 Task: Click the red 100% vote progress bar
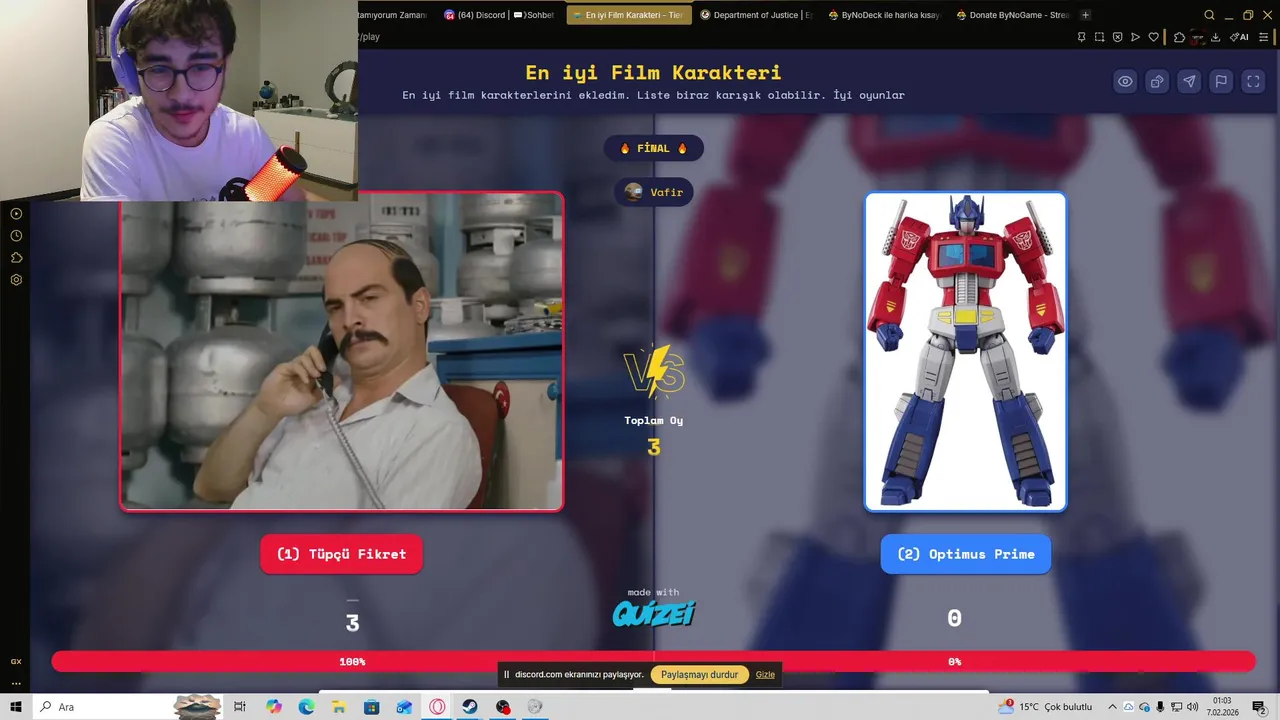click(x=352, y=661)
